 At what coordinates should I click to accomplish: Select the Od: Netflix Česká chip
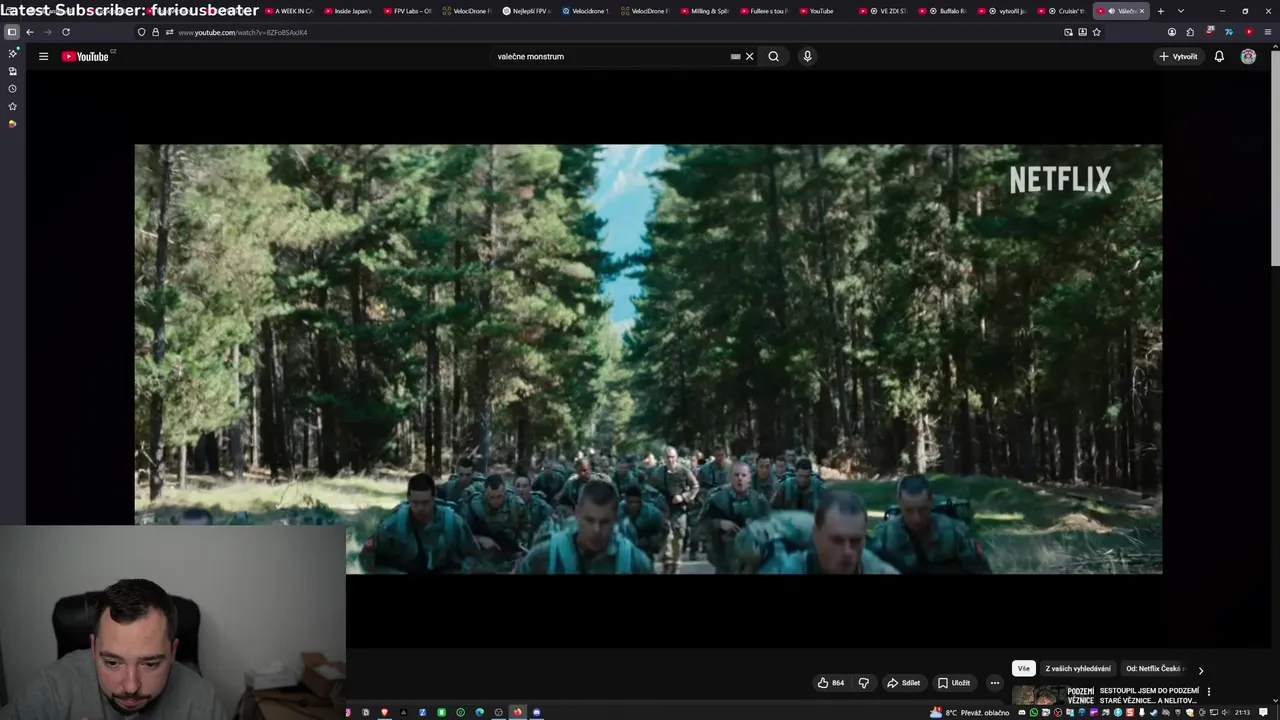click(x=1154, y=669)
